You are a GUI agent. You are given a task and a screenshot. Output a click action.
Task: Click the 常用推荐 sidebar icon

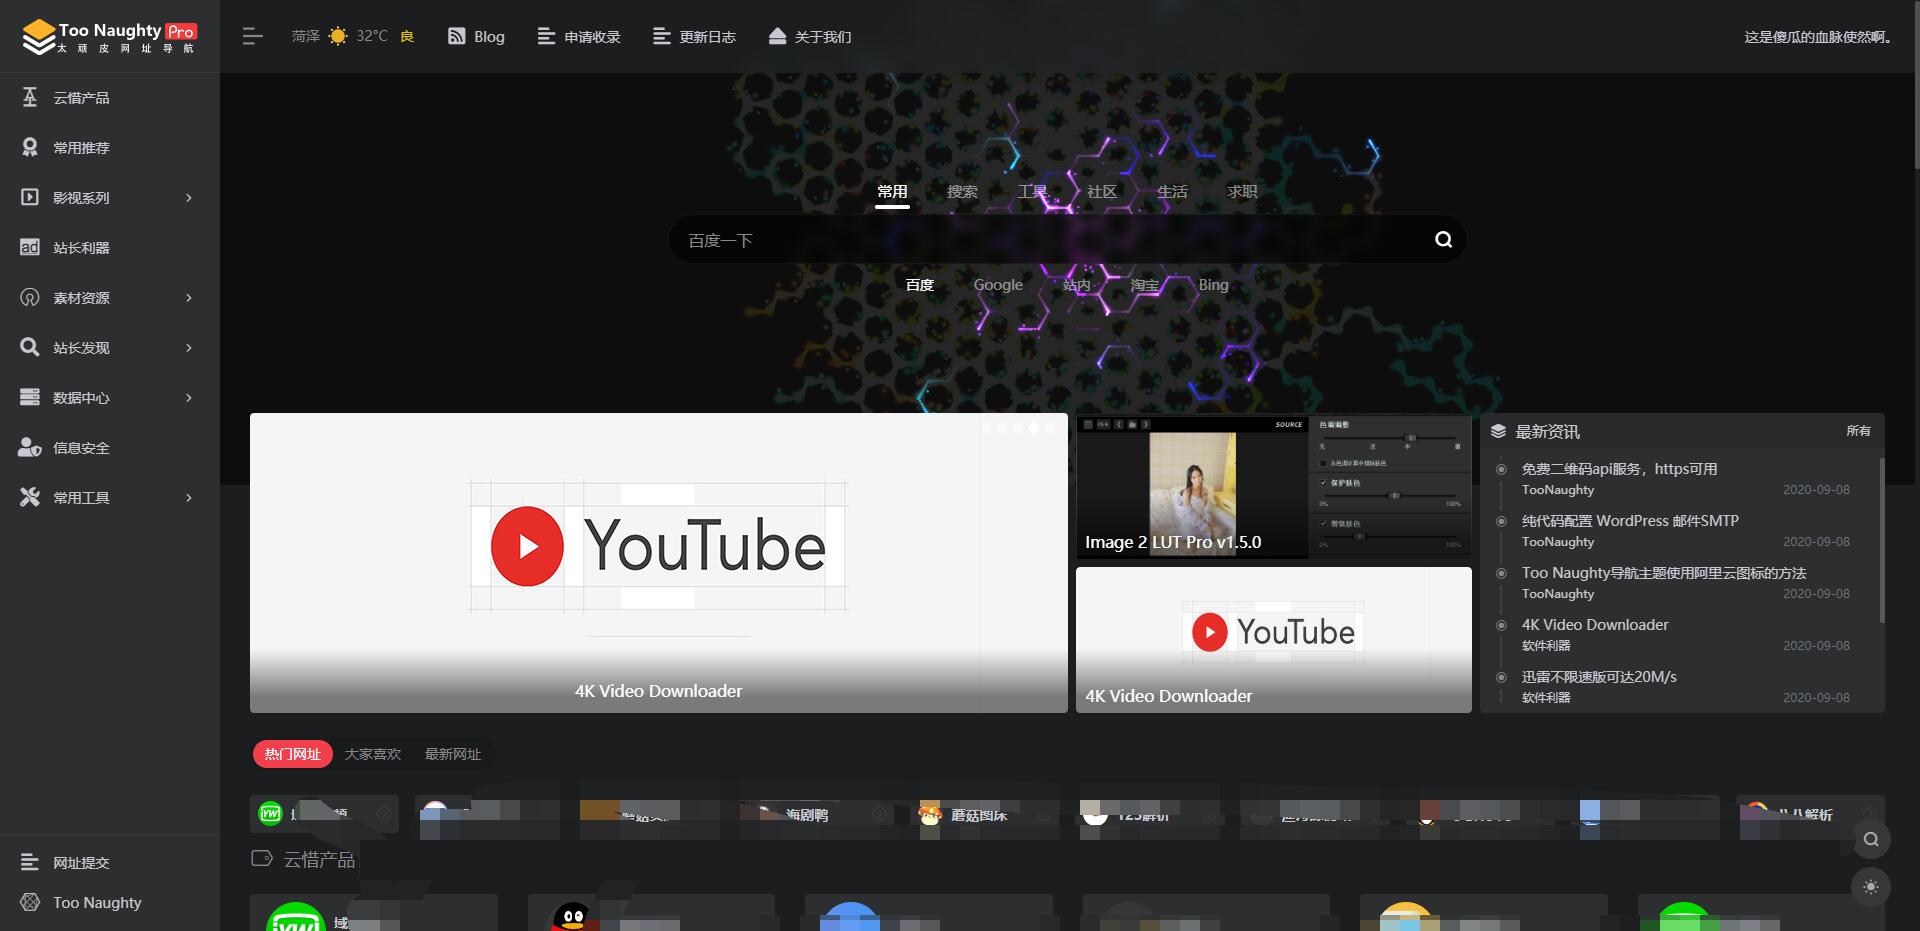point(30,147)
